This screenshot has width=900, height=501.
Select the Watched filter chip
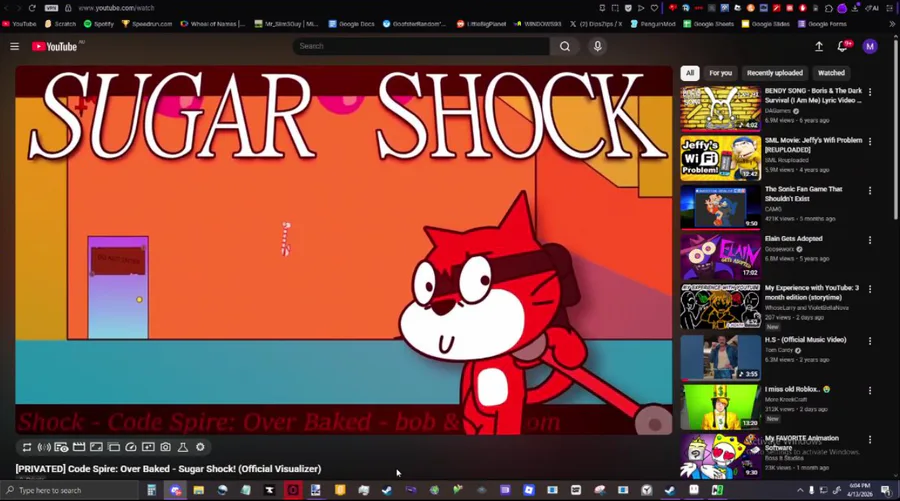pos(831,73)
